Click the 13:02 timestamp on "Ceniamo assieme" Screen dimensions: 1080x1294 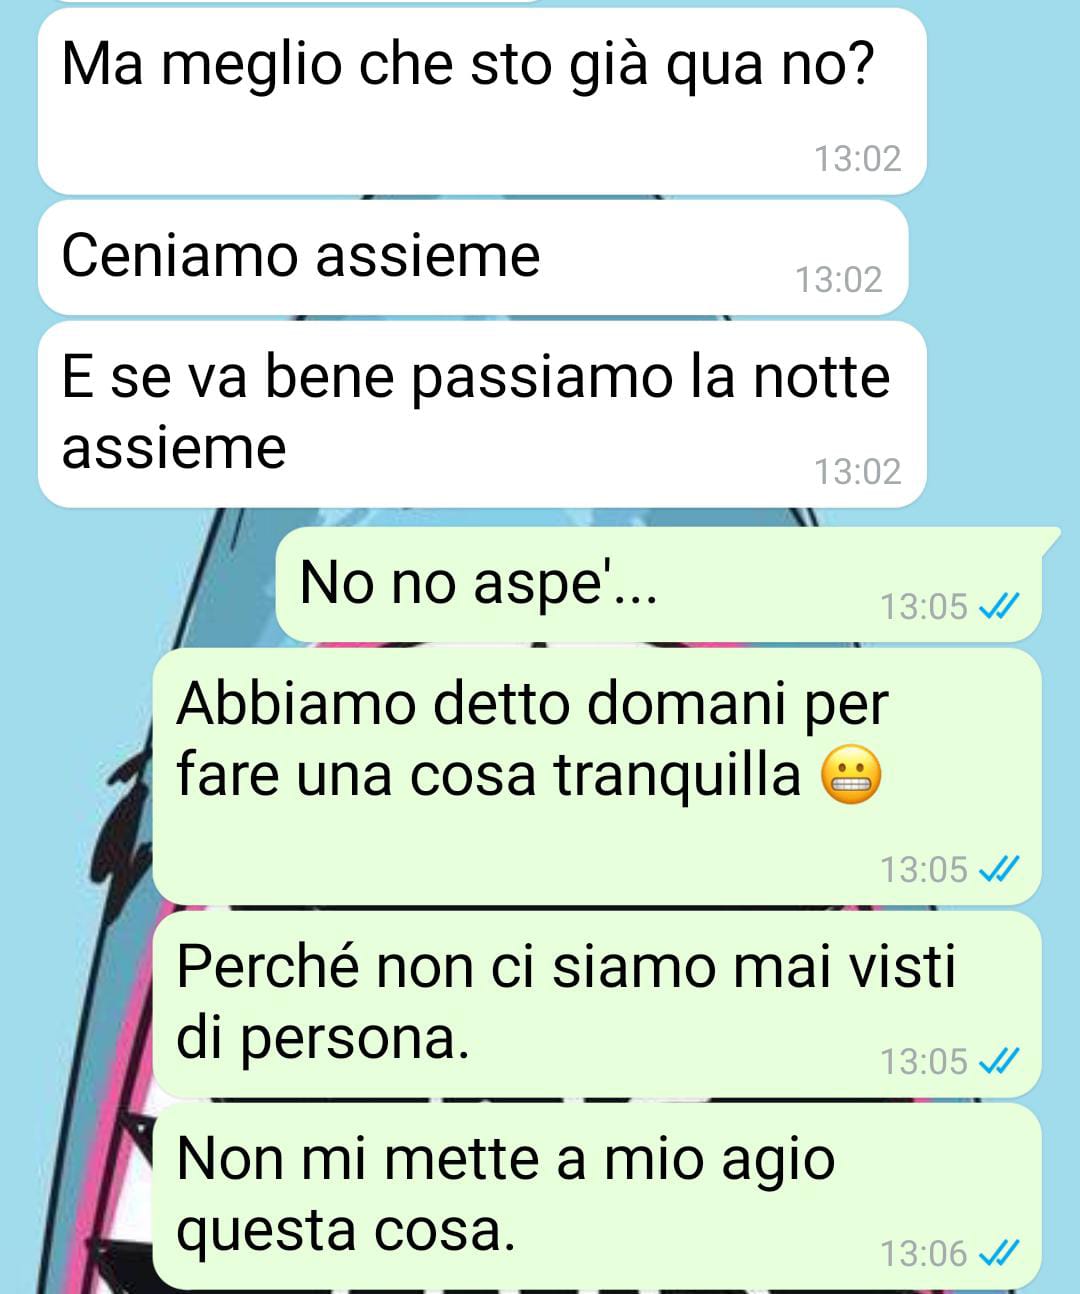(x=838, y=280)
